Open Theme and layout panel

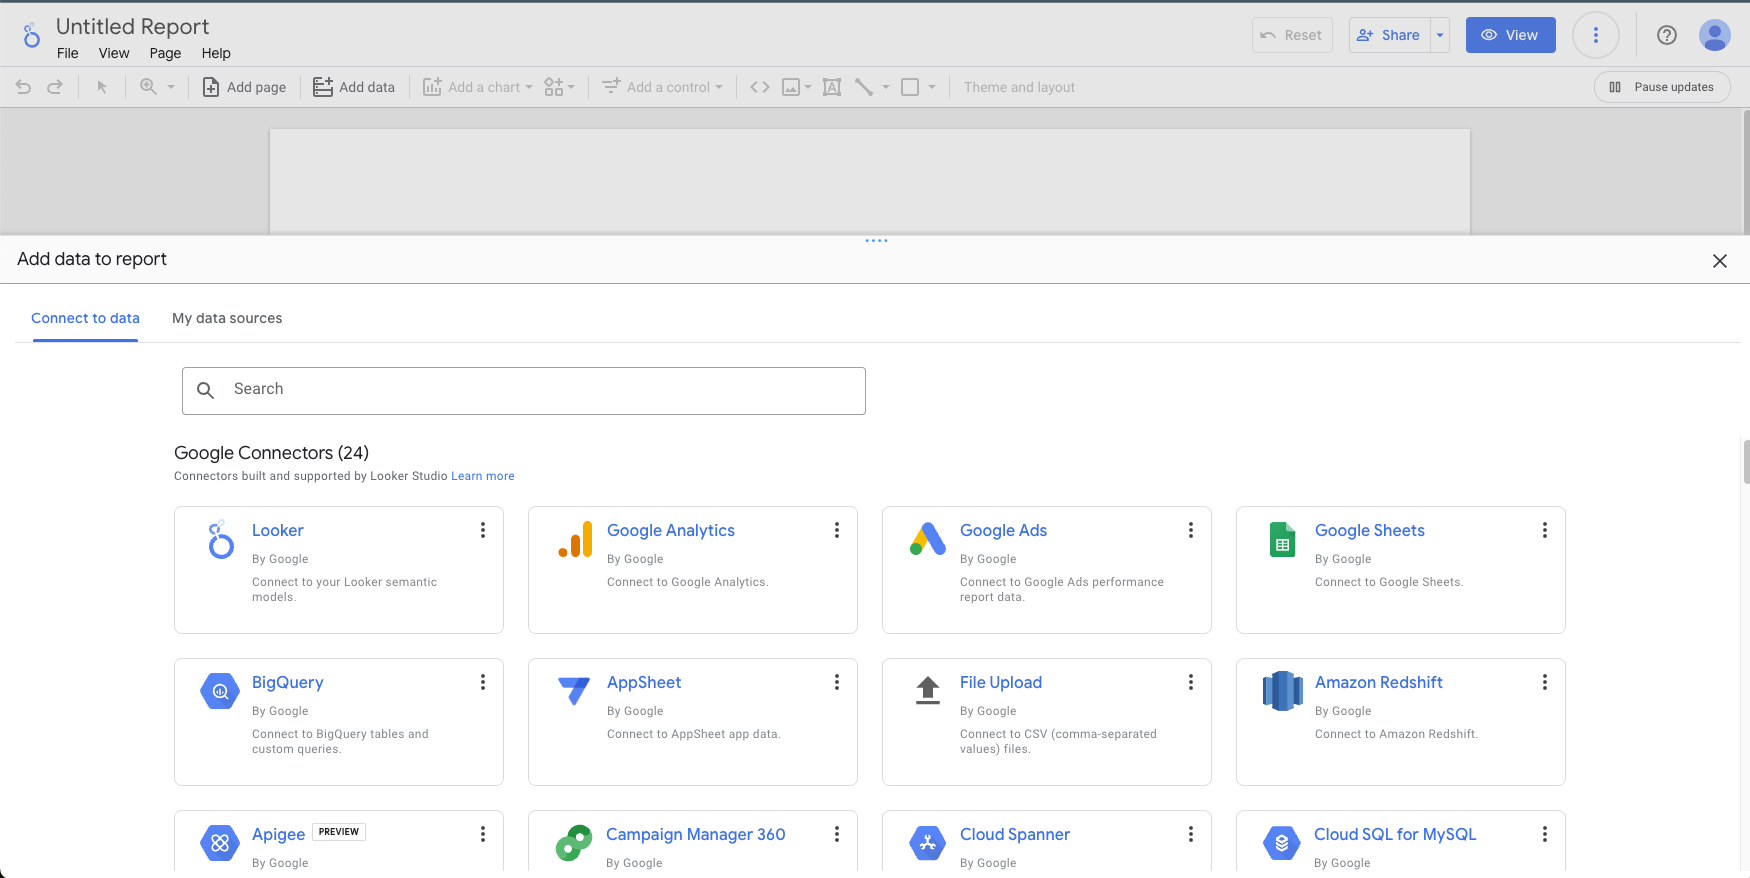[1019, 87]
